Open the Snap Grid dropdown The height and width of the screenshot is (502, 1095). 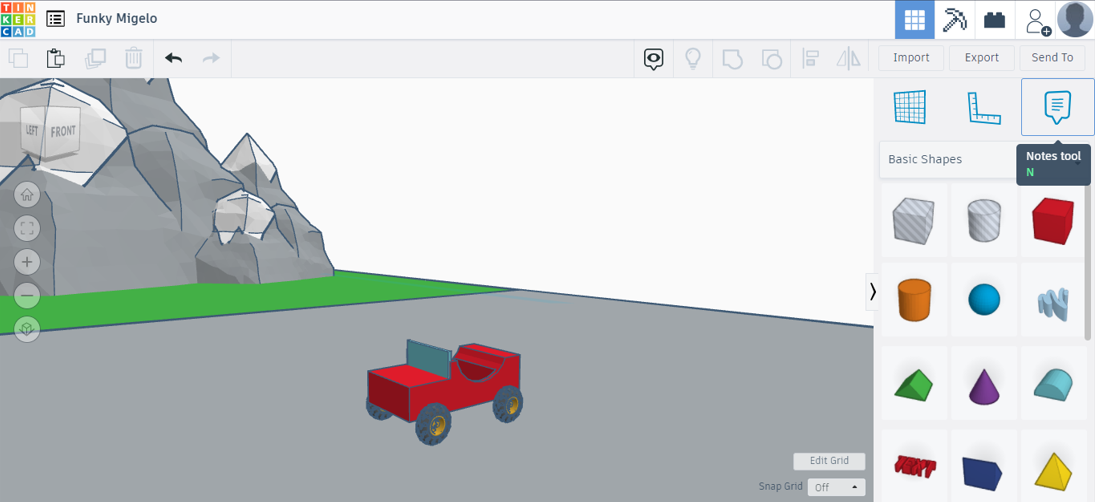(836, 487)
